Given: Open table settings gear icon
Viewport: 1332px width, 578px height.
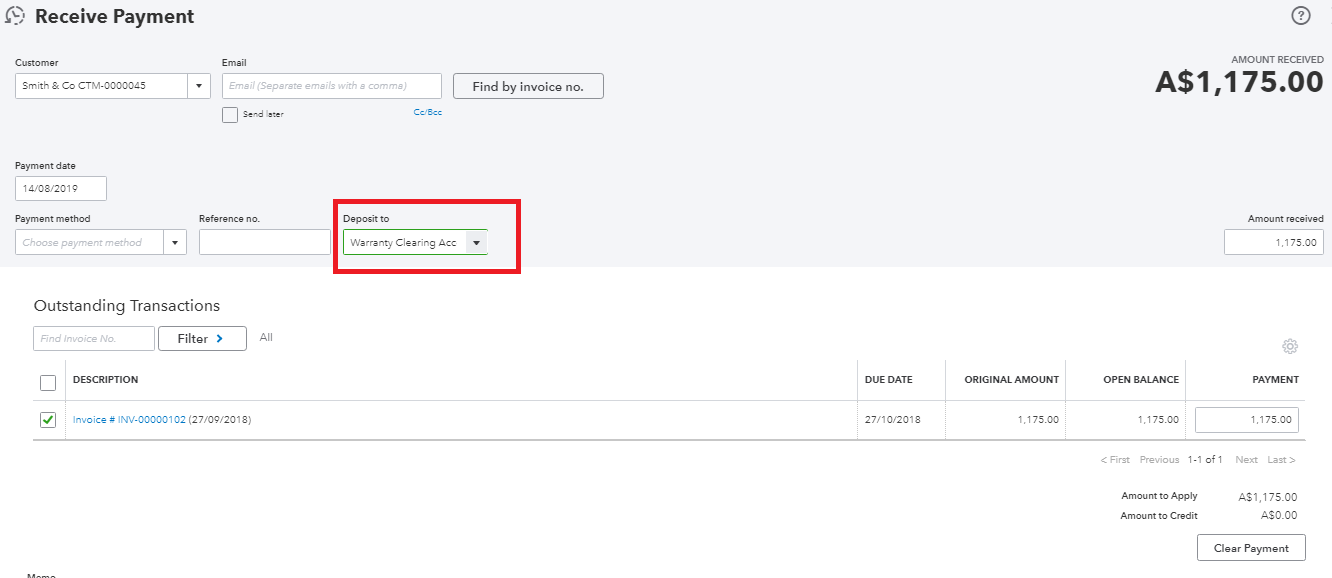Looking at the screenshot, I should (x=1290, y=346).
